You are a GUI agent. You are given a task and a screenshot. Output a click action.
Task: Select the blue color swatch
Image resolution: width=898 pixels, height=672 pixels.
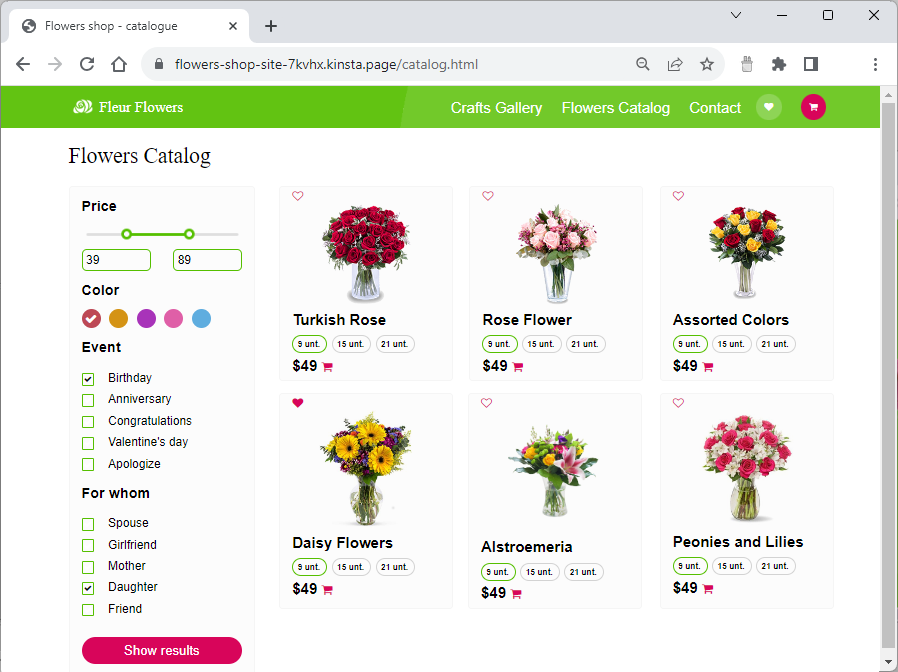pyautogui.click(x=201, y=319)
